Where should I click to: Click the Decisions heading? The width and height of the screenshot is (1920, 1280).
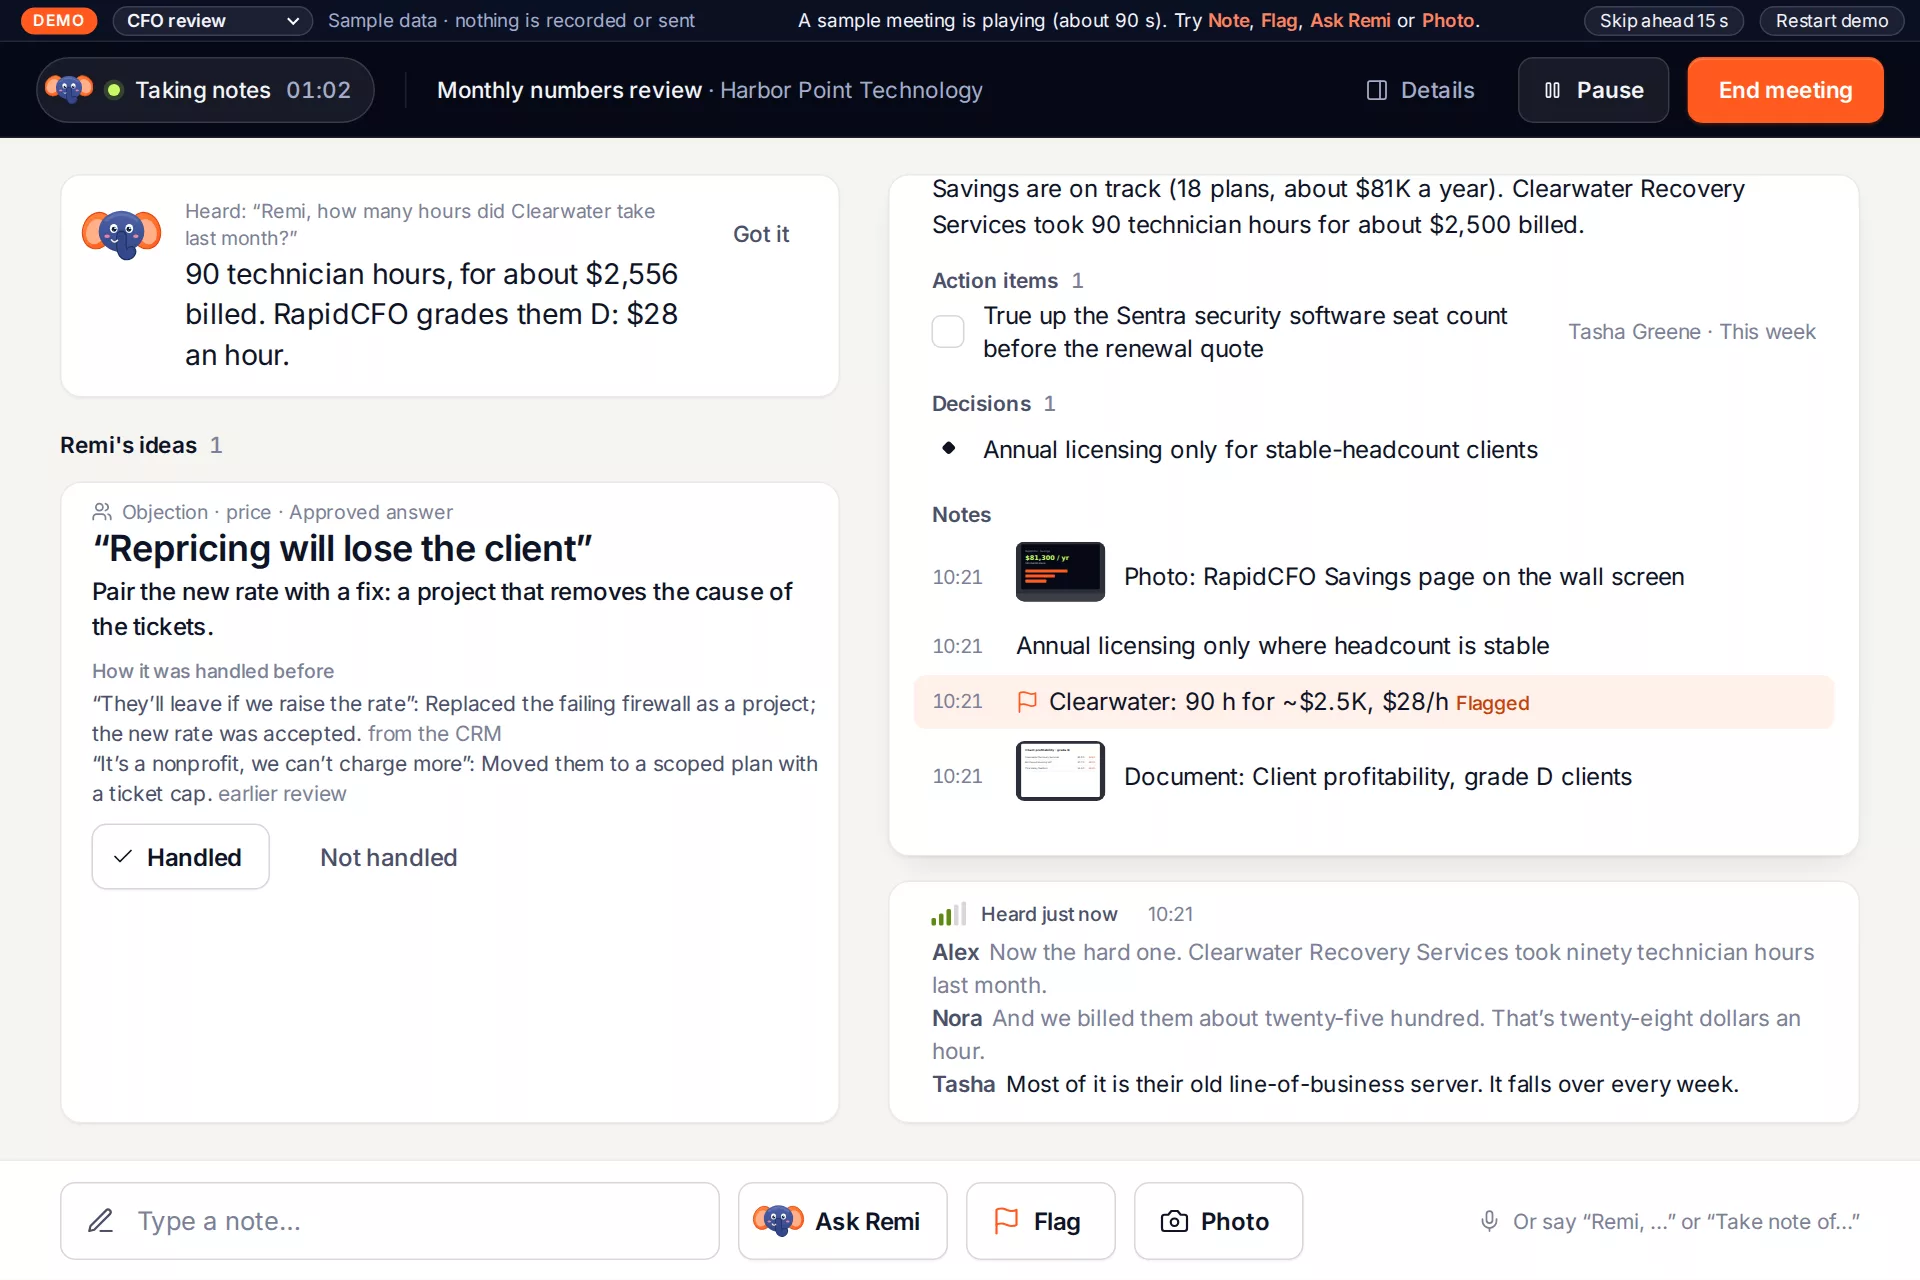pos(981,404)
